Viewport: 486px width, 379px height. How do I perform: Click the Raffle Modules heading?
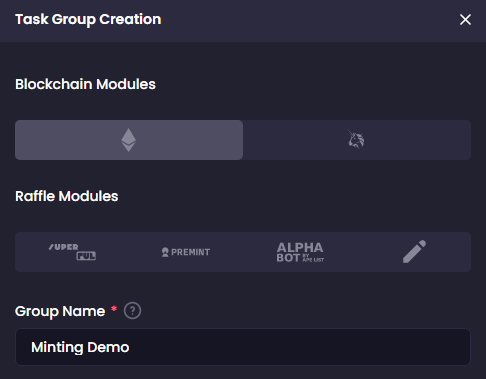point(67,196)
